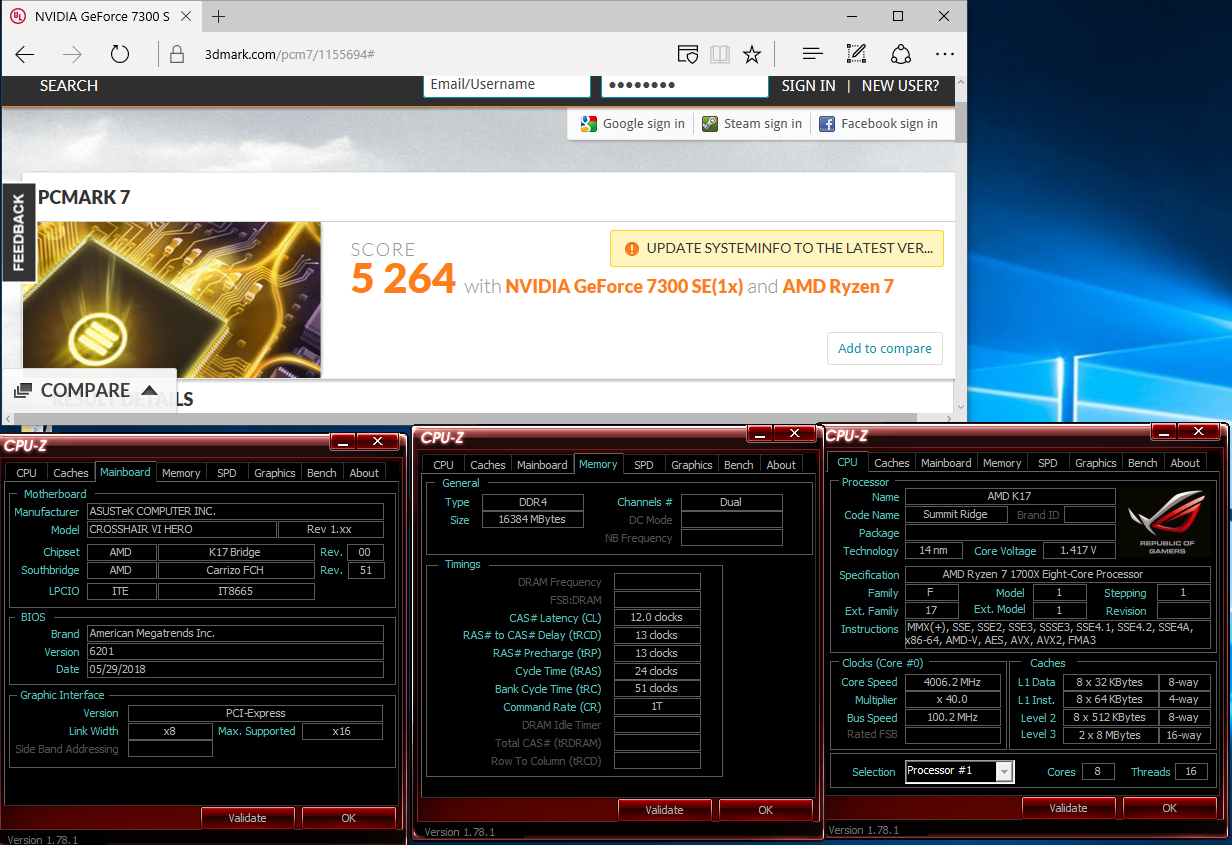Click Validate in Memory CPU-Z window
The width and height of the screenshot is (1232, 845).
point(665,810)
